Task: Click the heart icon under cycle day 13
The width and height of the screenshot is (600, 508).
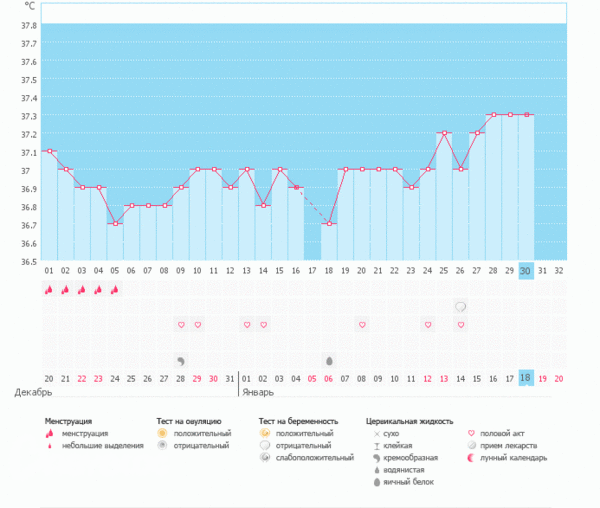Action: pyautogui.click(x=247, y=325)
